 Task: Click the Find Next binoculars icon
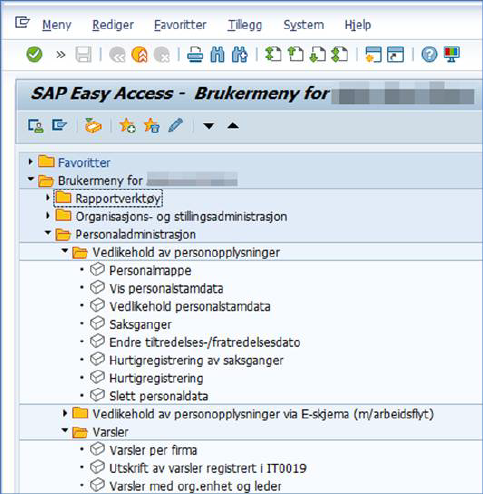click(240, 54)
